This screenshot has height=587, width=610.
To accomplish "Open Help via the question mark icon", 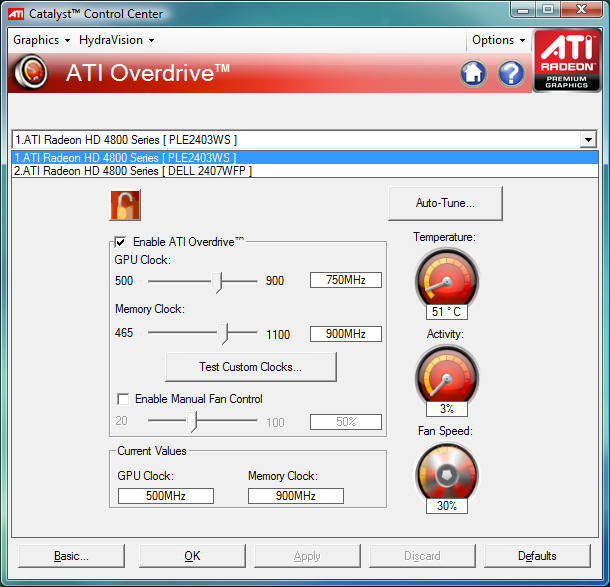I will 511,73.
